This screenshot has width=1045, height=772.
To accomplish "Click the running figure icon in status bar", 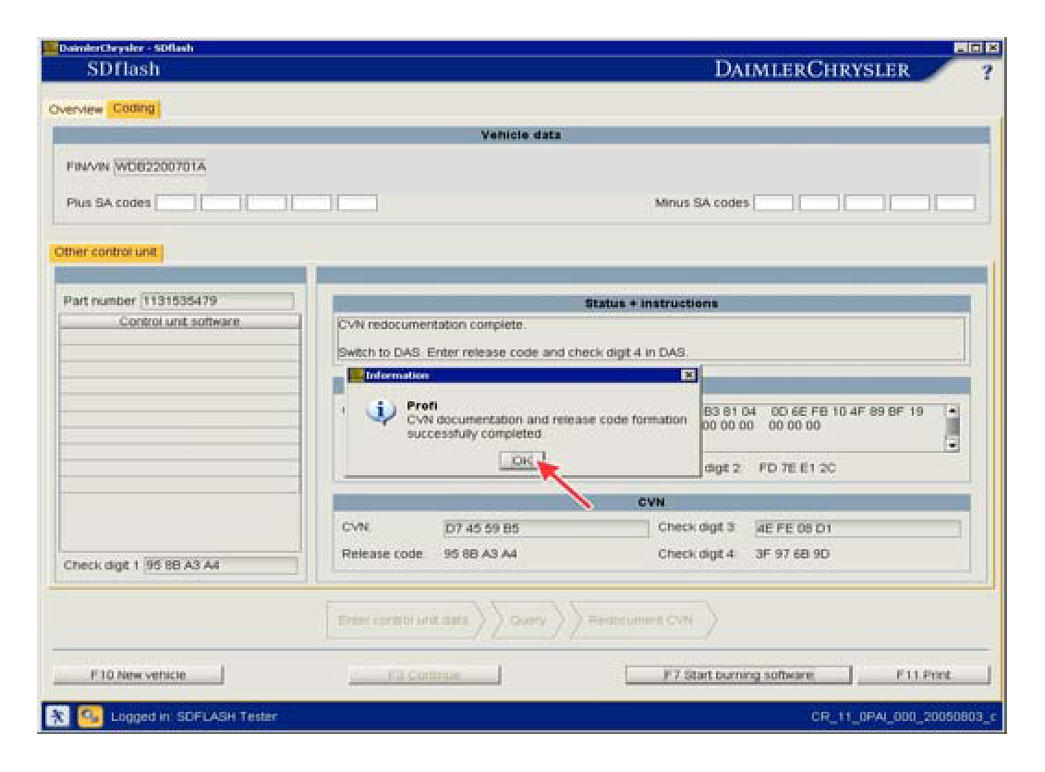I will [59, 716].
